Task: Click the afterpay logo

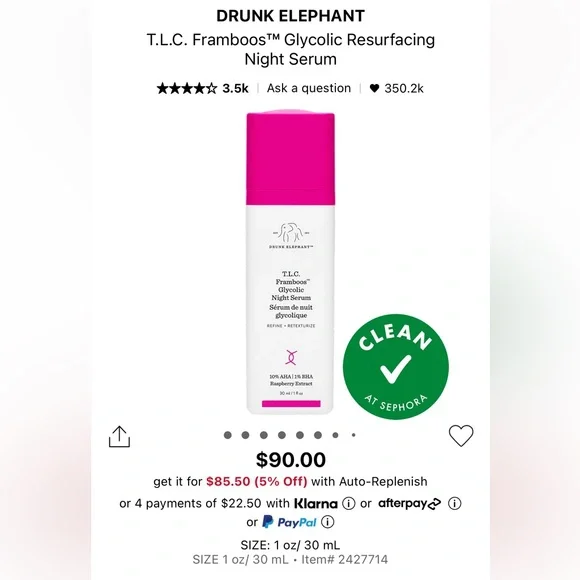Action: pyautogui.click(x=409, y=503)
